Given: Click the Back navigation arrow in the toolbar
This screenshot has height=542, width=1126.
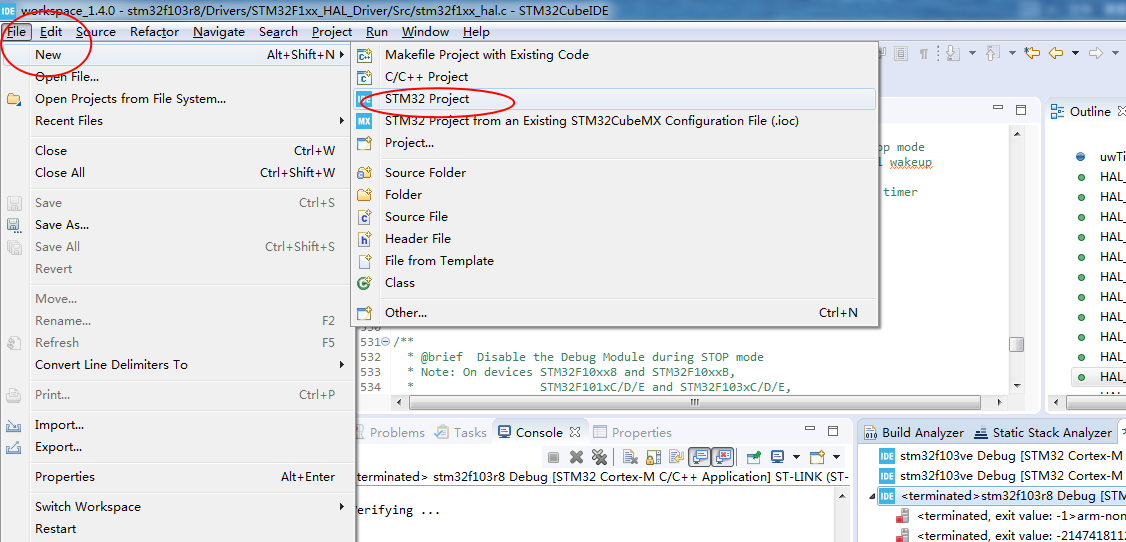Looking at the screenshot, I should pos(1056,53).
